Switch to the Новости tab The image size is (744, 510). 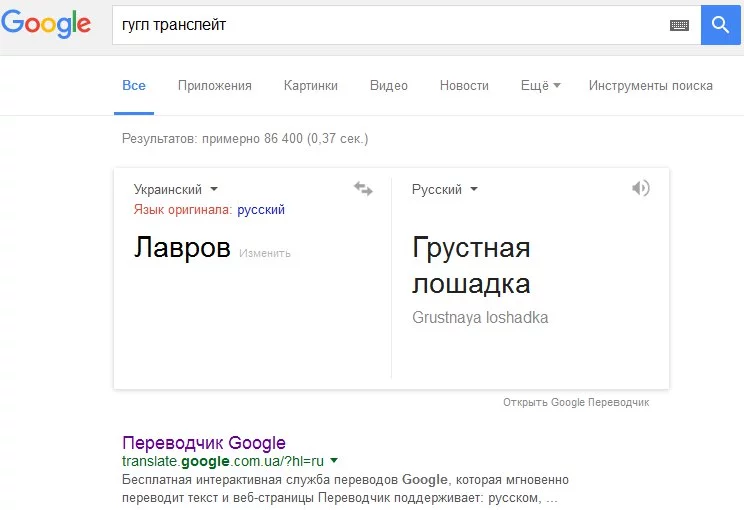tap(464, 86)
